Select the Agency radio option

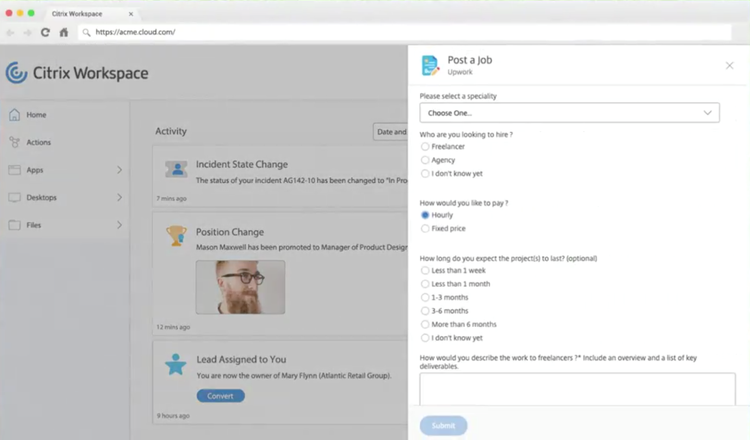[425, 160]
